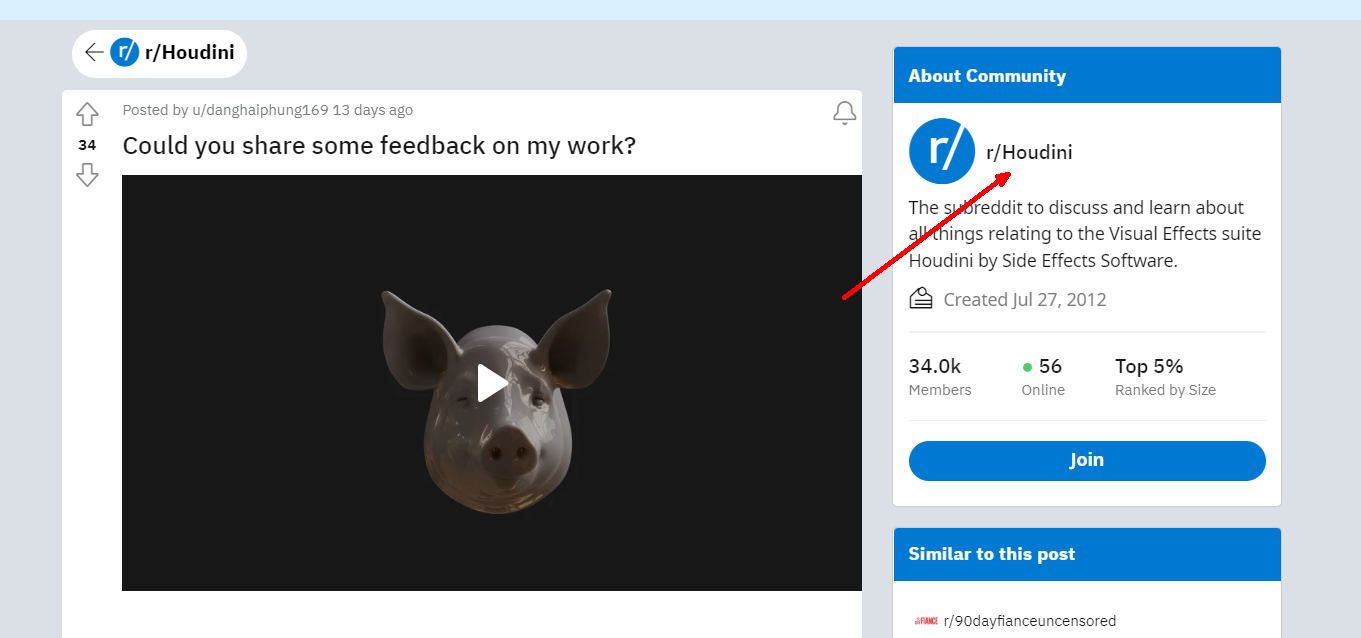Image resolution: width=1361 pixels, height=638 pixels.
Task: Upvote the feedback post
Action: tap(87, 114)
